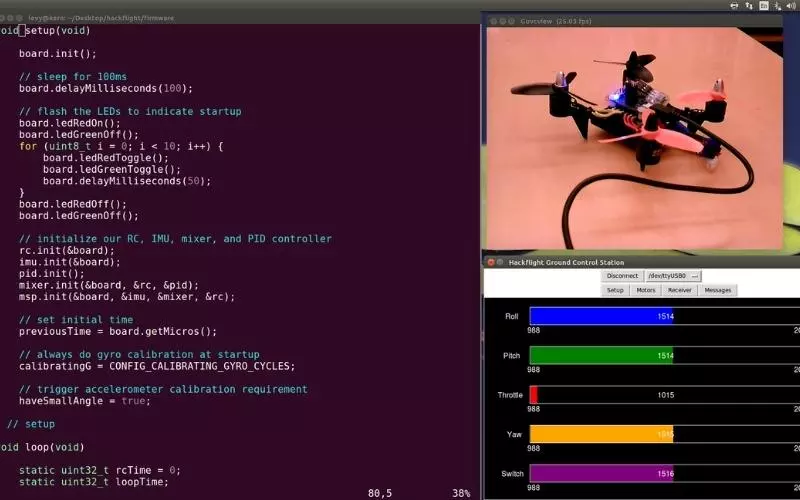
Task: Click the line 'board.ledRedToggle();'
Action: [106, 158]
